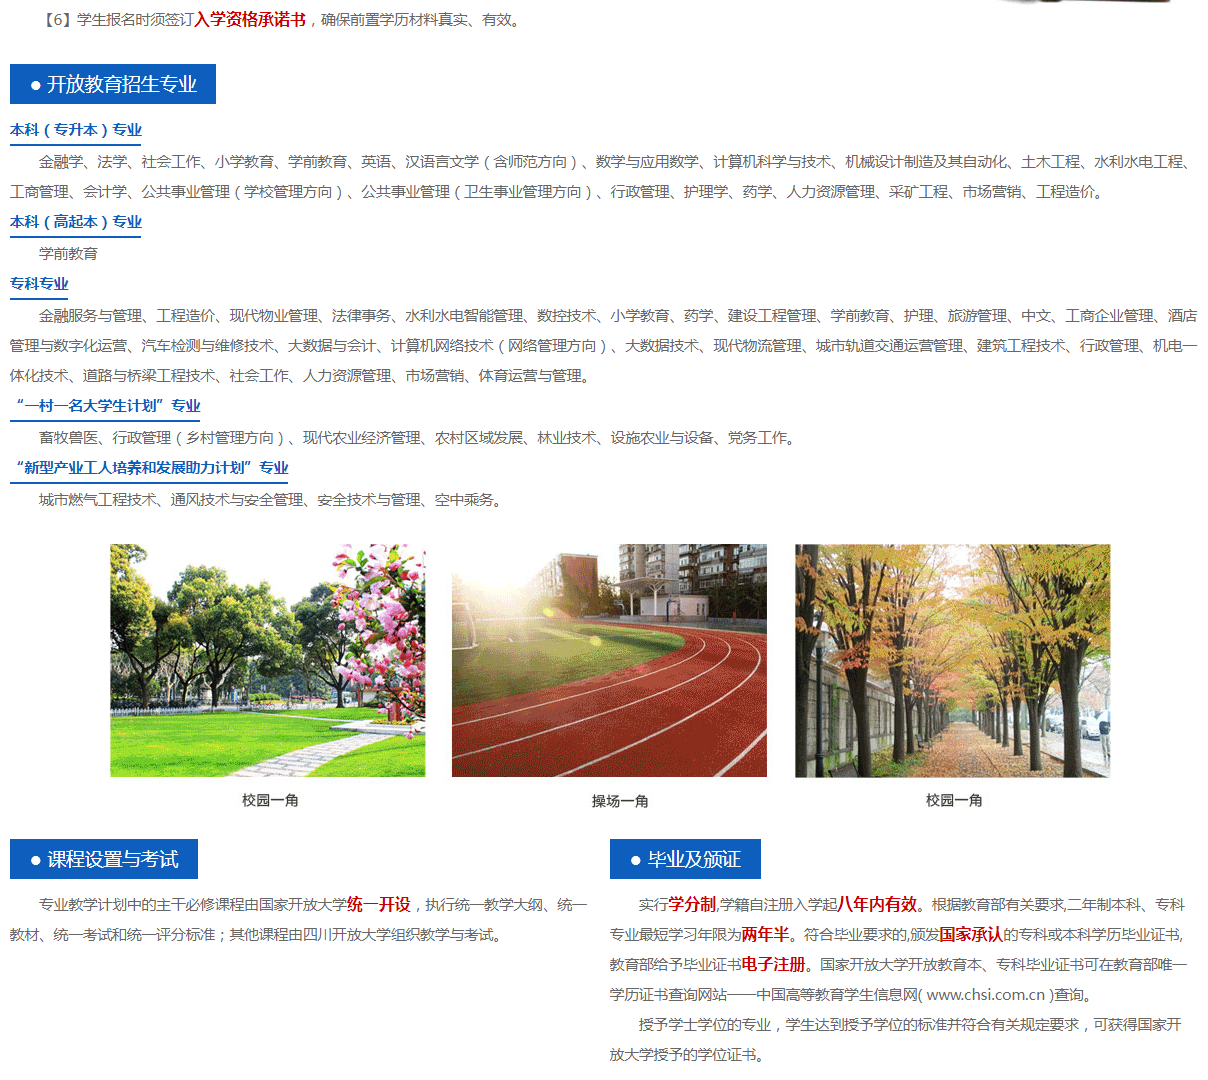Click the 电子注册 highlighted blue text
1208x1080 pixels.
(775, 964)
